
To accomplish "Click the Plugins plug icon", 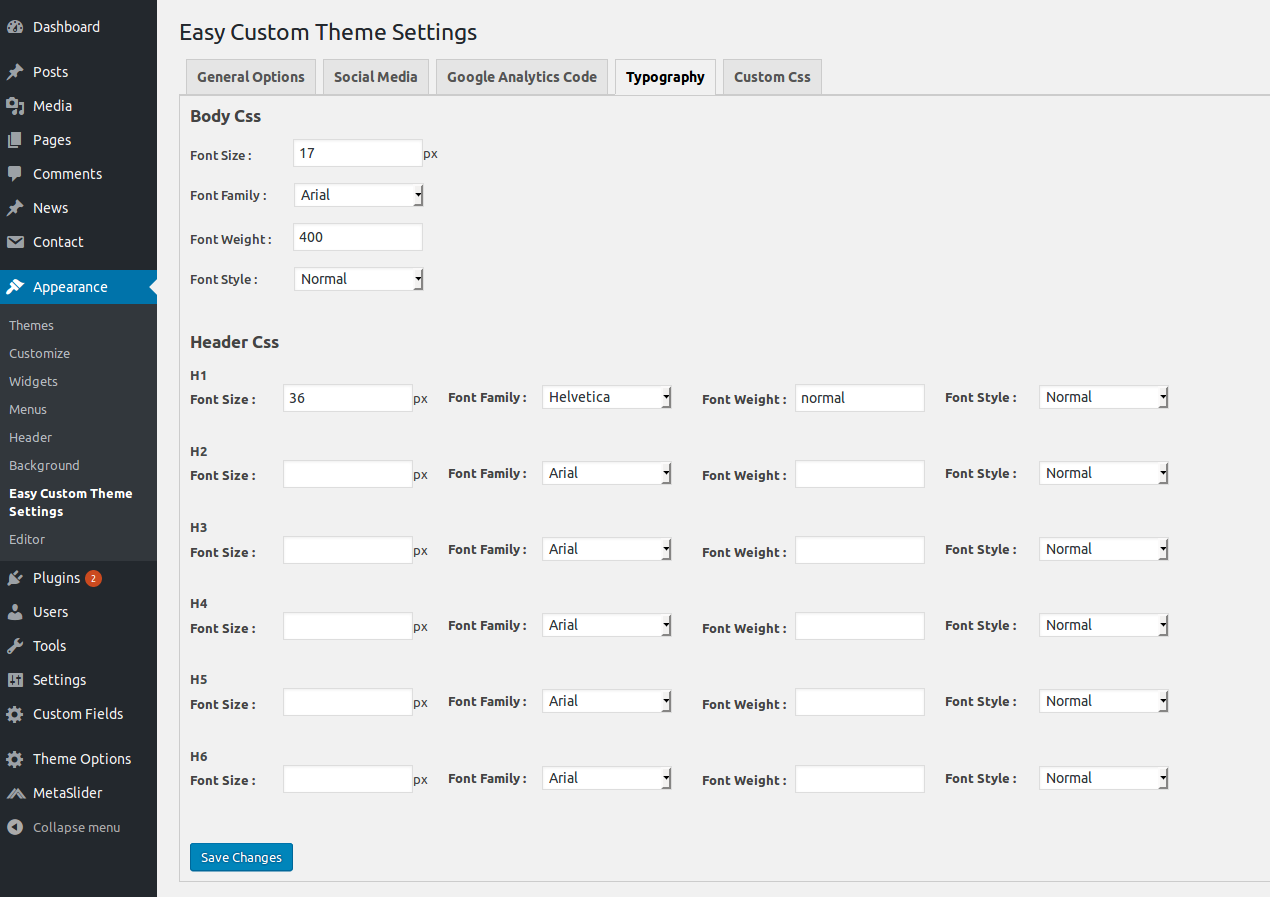I will 15,578.
